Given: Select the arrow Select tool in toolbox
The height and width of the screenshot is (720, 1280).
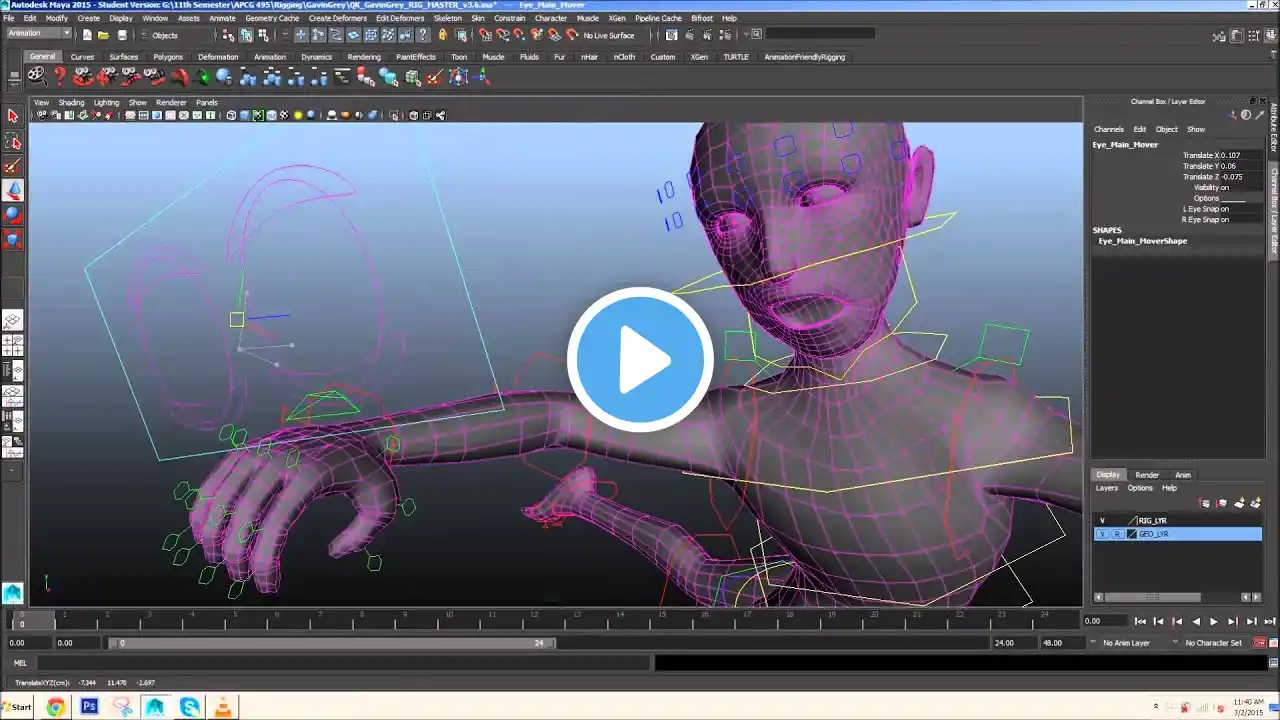Looking at the screenshot, I should 13,116.
